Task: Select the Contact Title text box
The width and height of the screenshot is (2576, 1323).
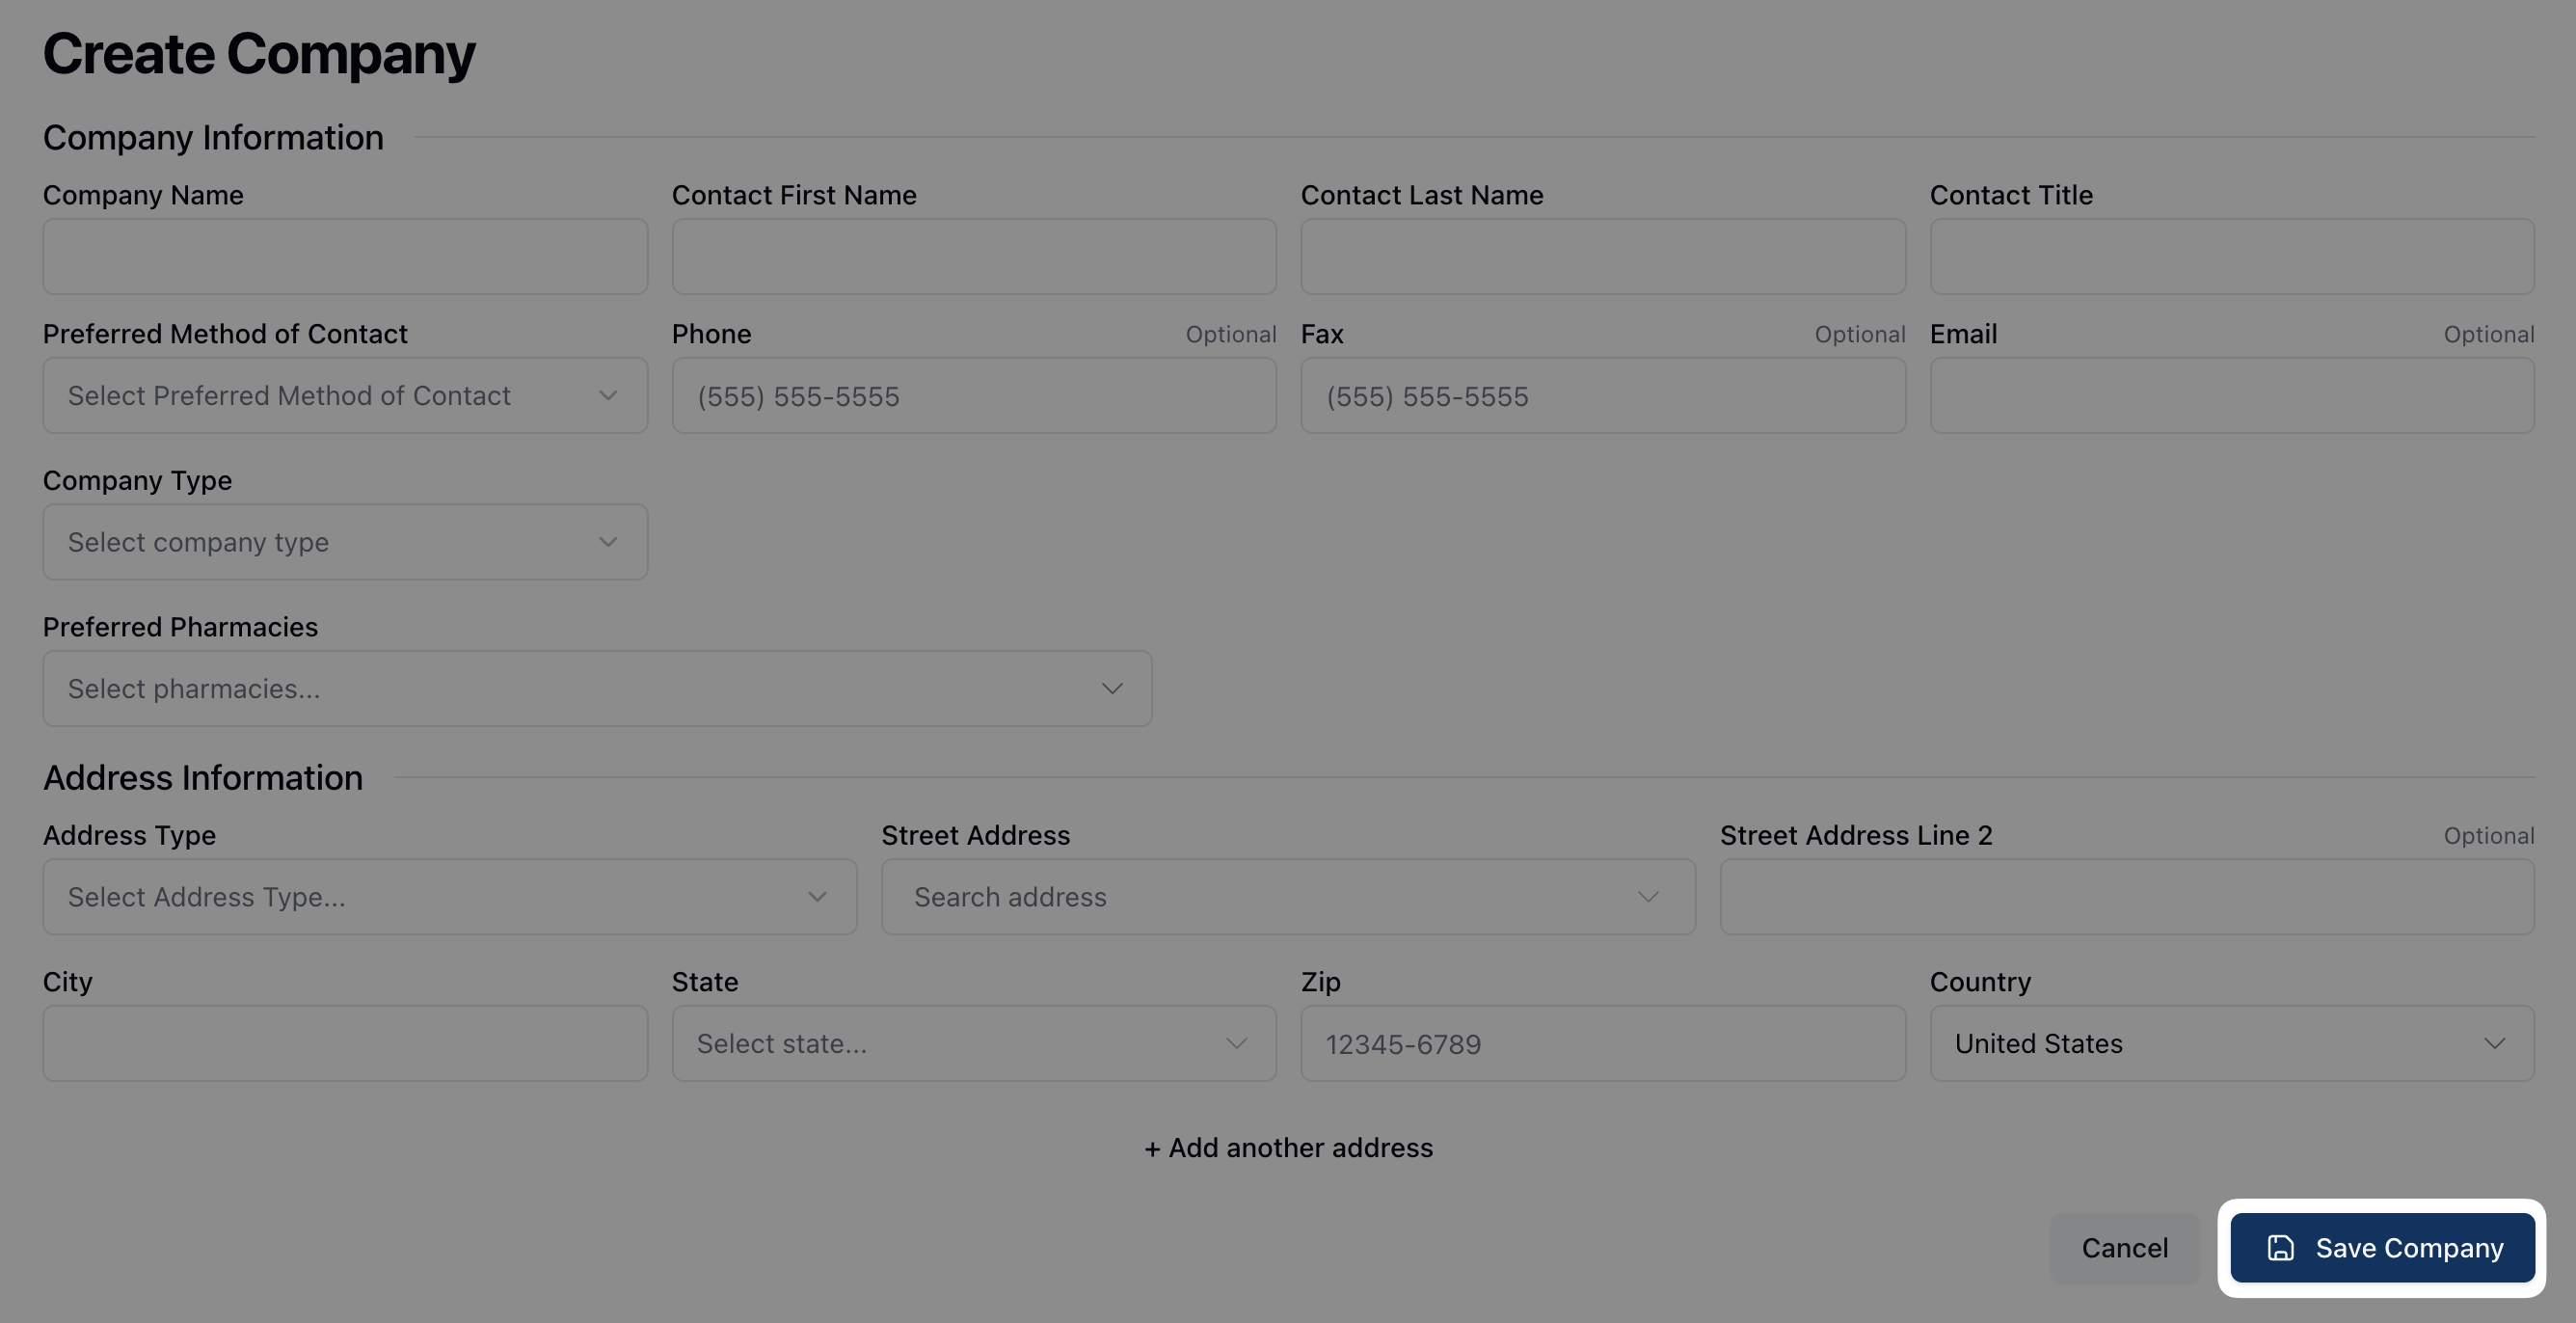Action: pos(2231,257)
